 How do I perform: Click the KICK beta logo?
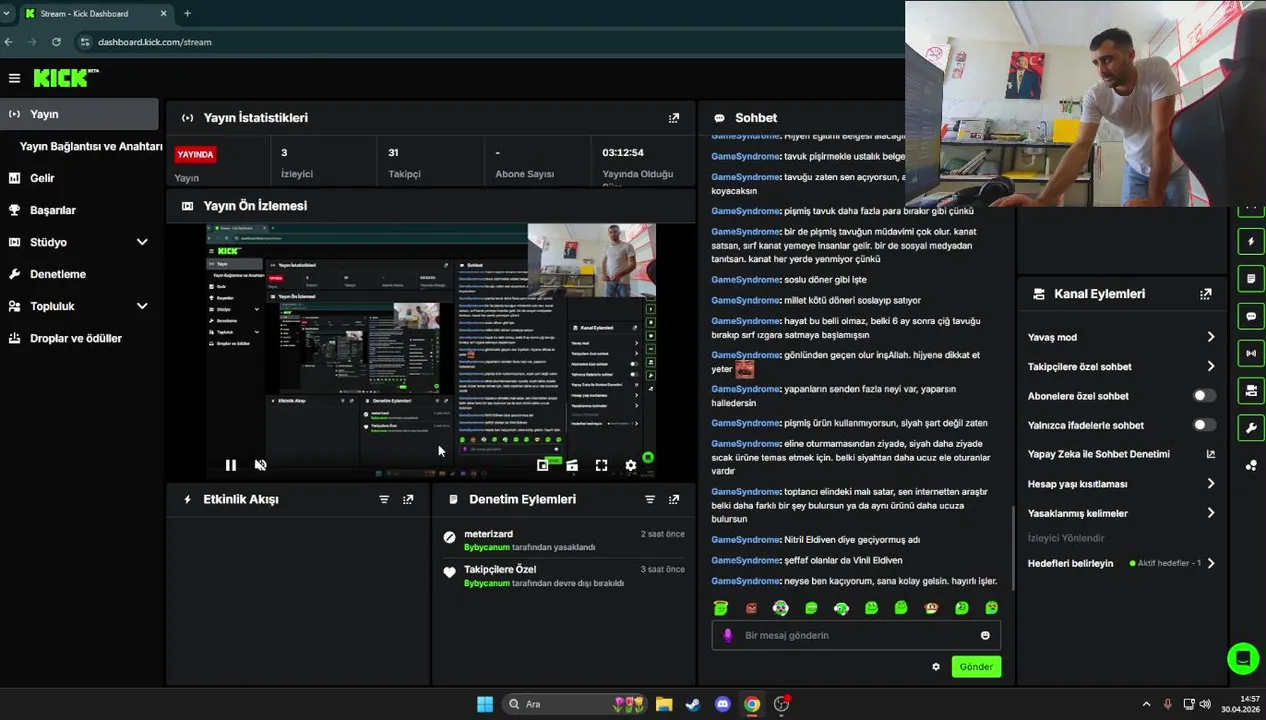click(x=66, y=78)
